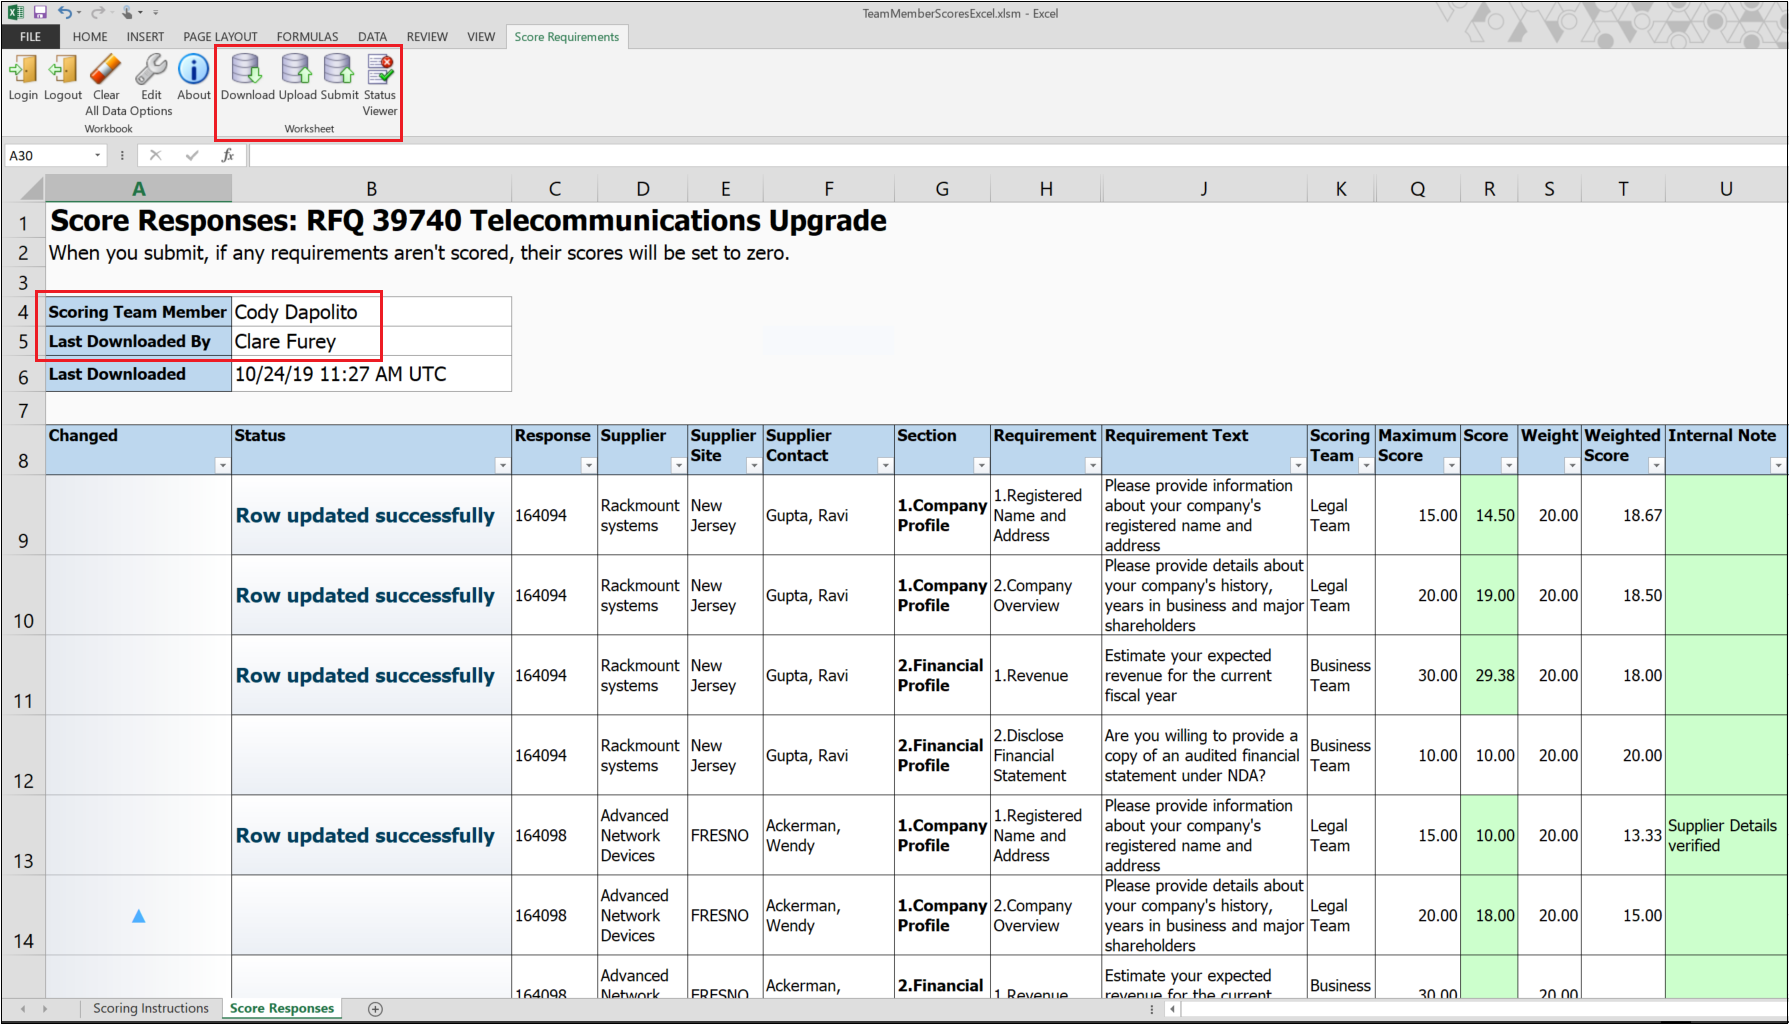1790x1025 pixels.
Task: Click the Insert Function fx icon
Action: [228, 155]
